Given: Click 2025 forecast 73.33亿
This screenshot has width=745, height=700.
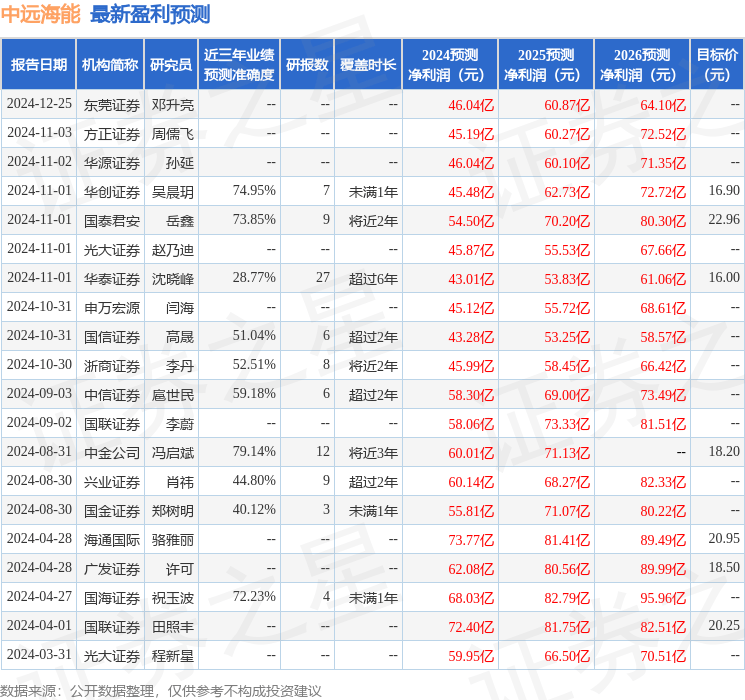Looking at the screenshot, I should coord(567,424).
